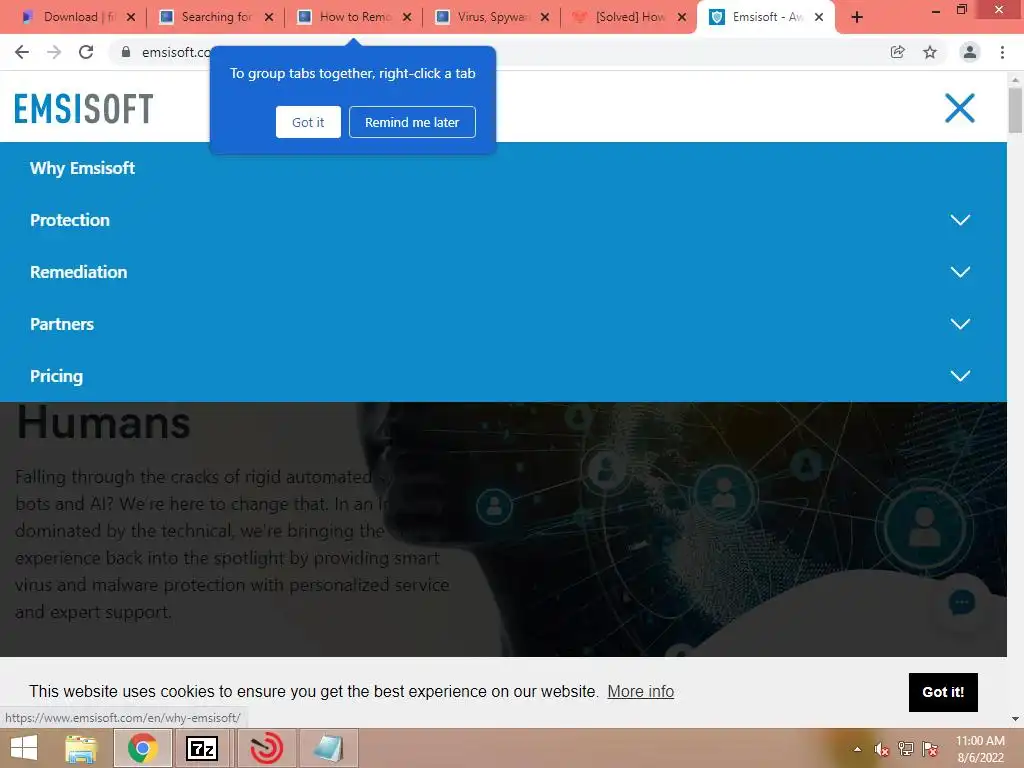Click the share page icon in address bar

(x=898, y=52)
